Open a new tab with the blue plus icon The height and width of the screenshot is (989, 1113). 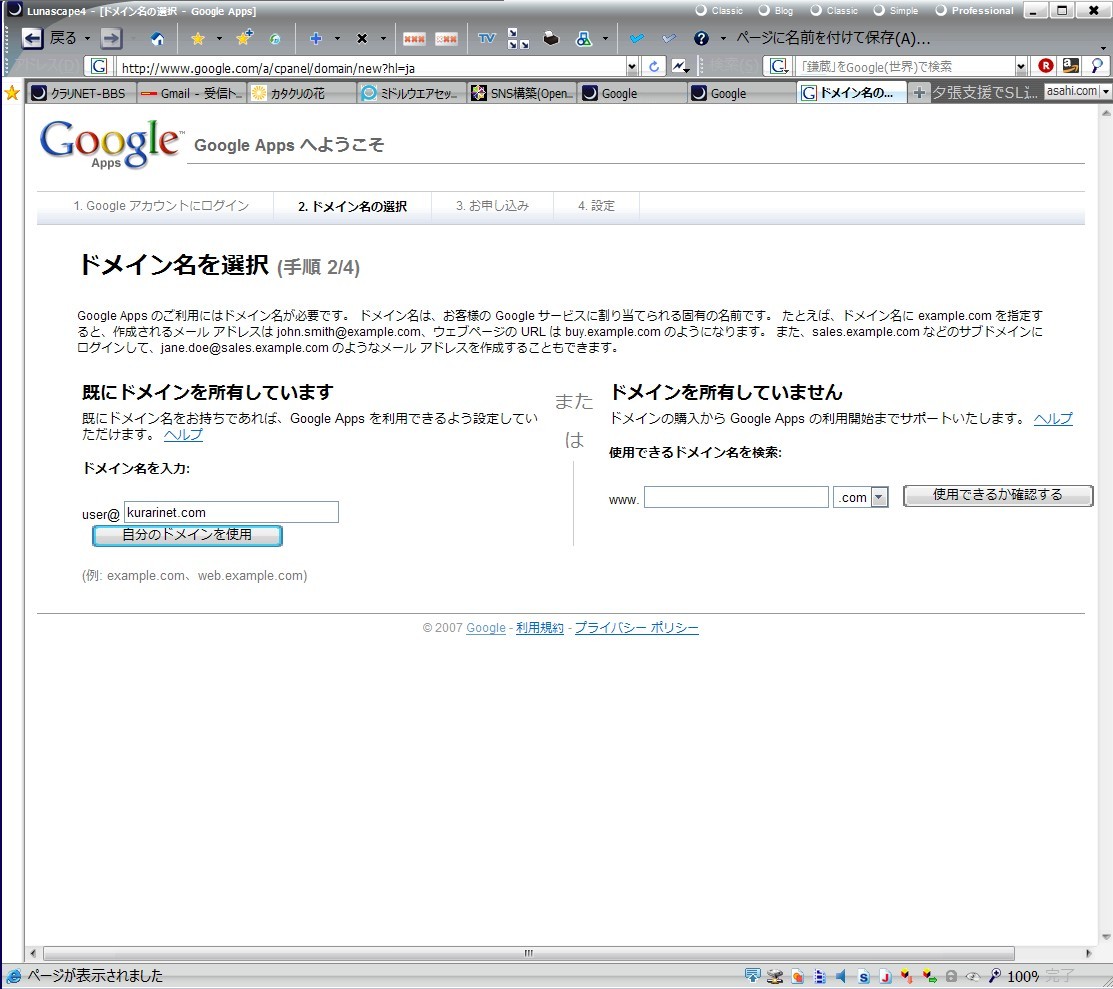click(316, 38)
